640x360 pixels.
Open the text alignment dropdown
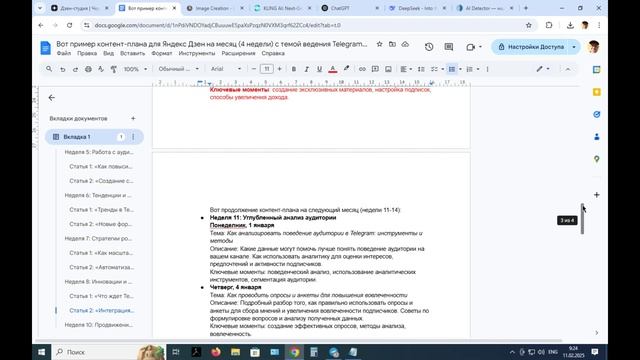406,69
